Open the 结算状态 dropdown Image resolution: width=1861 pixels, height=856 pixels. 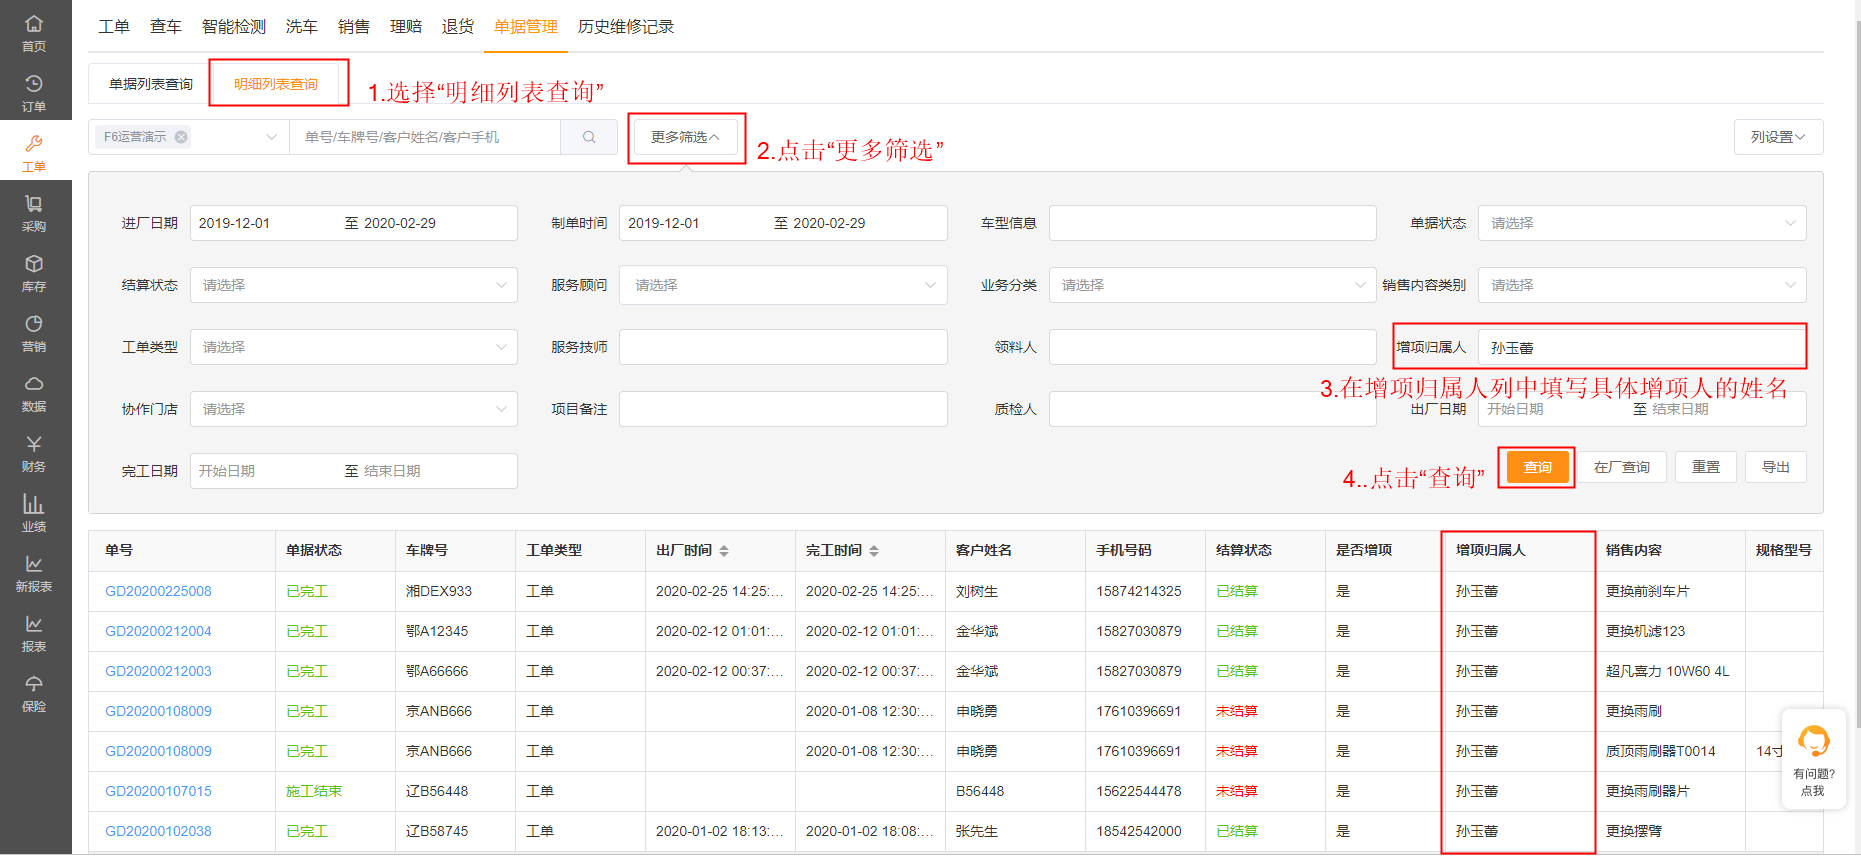(354, 285)
